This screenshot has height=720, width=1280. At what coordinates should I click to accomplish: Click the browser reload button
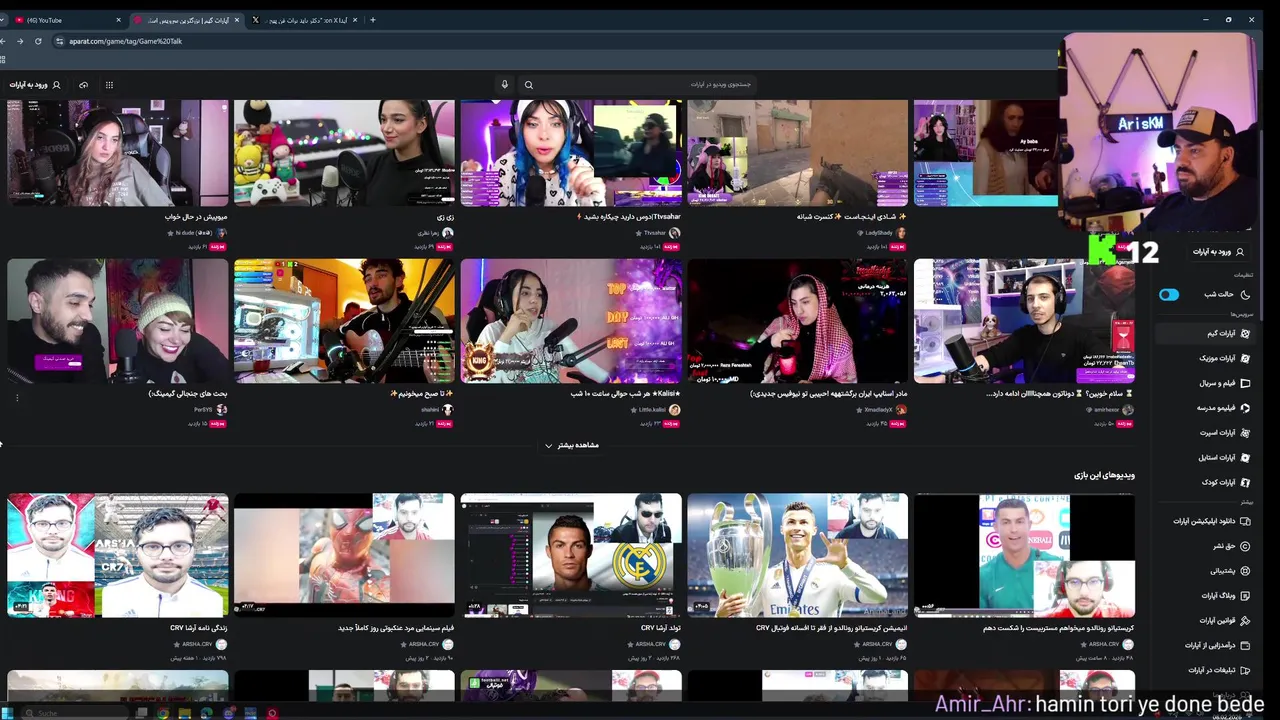coord(38,41)
